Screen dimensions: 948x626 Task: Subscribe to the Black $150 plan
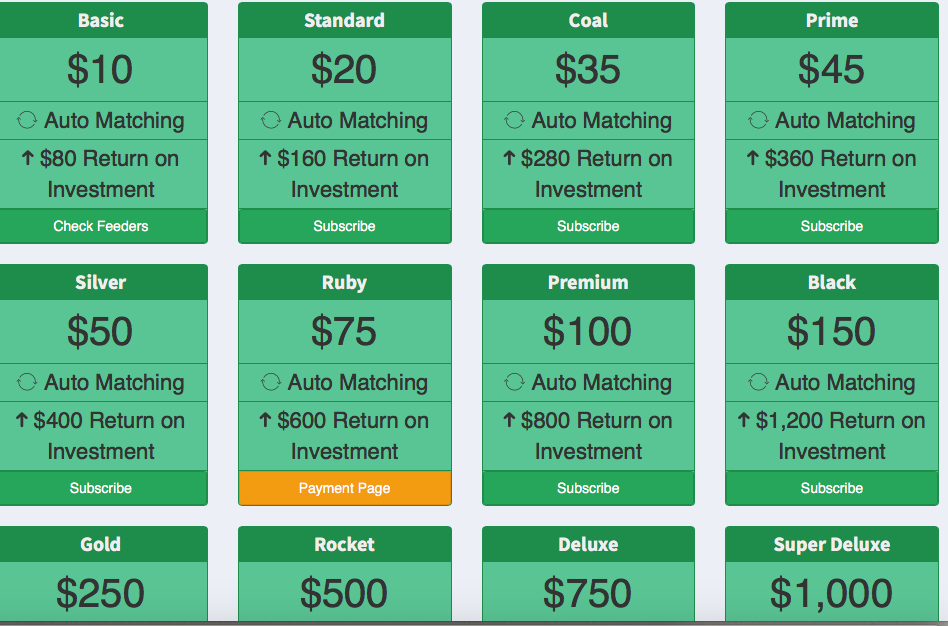(x=832, y=488)
